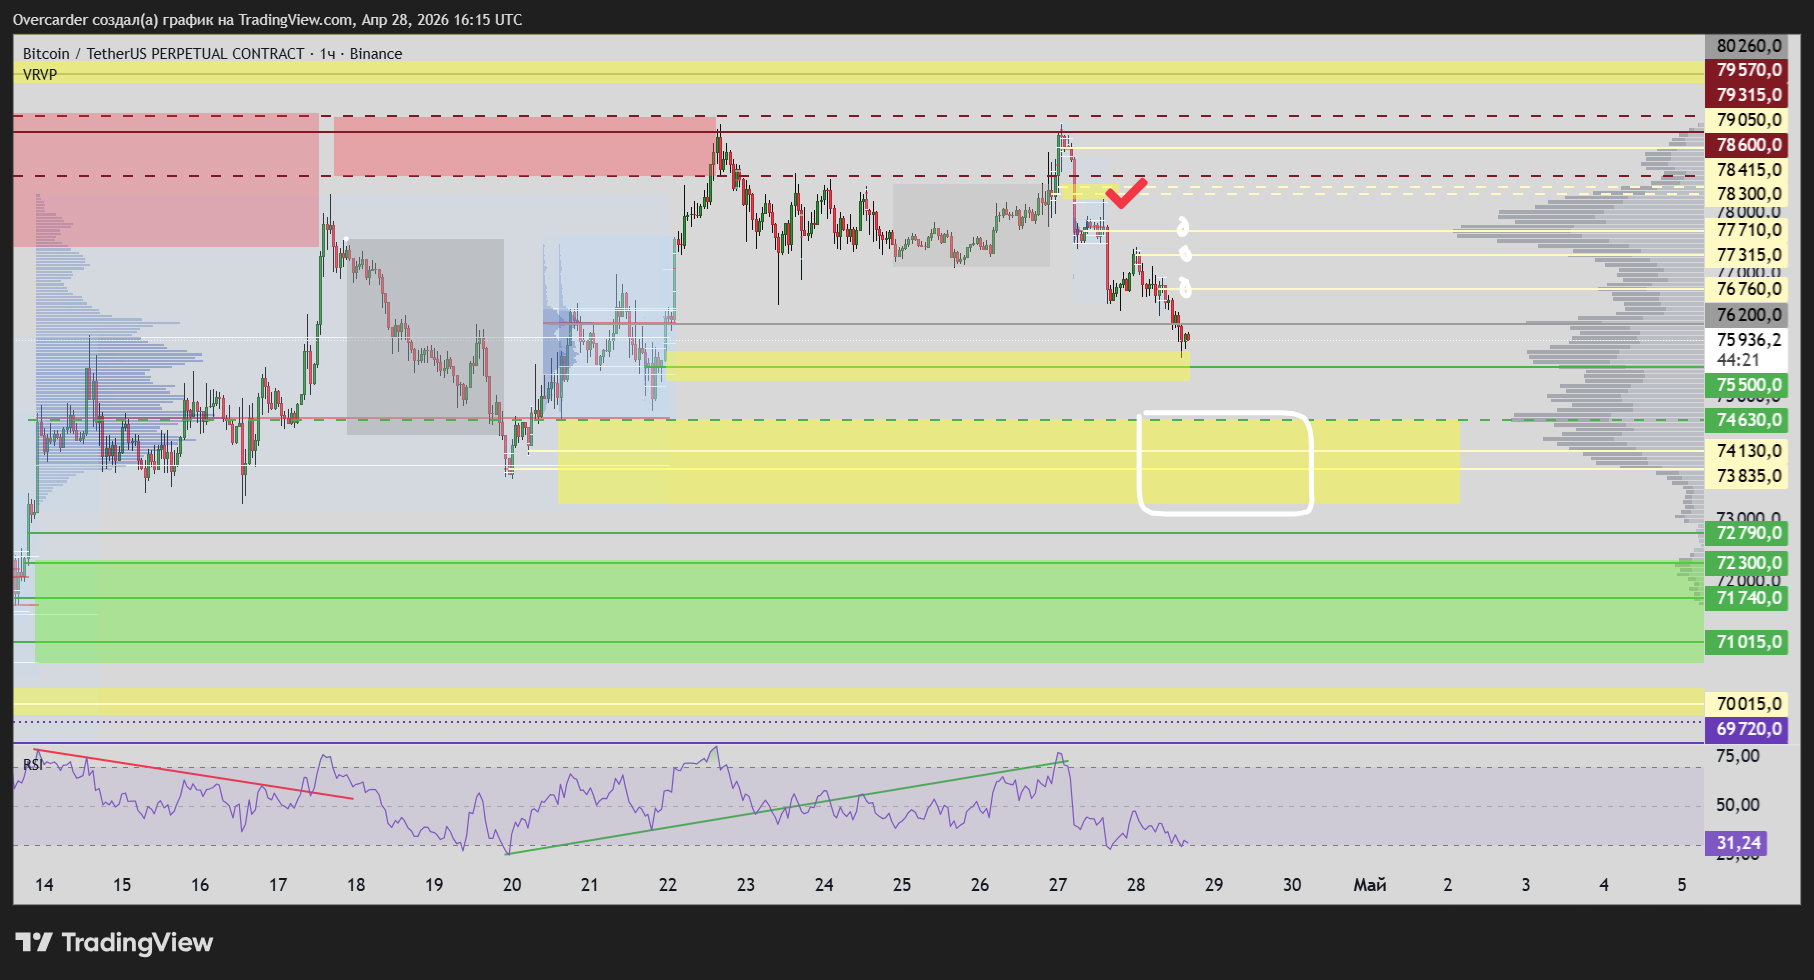Screen dimensions: 1814x980
Task: Click the RSI 50,00 scale value
Action: coord(1738,805)
